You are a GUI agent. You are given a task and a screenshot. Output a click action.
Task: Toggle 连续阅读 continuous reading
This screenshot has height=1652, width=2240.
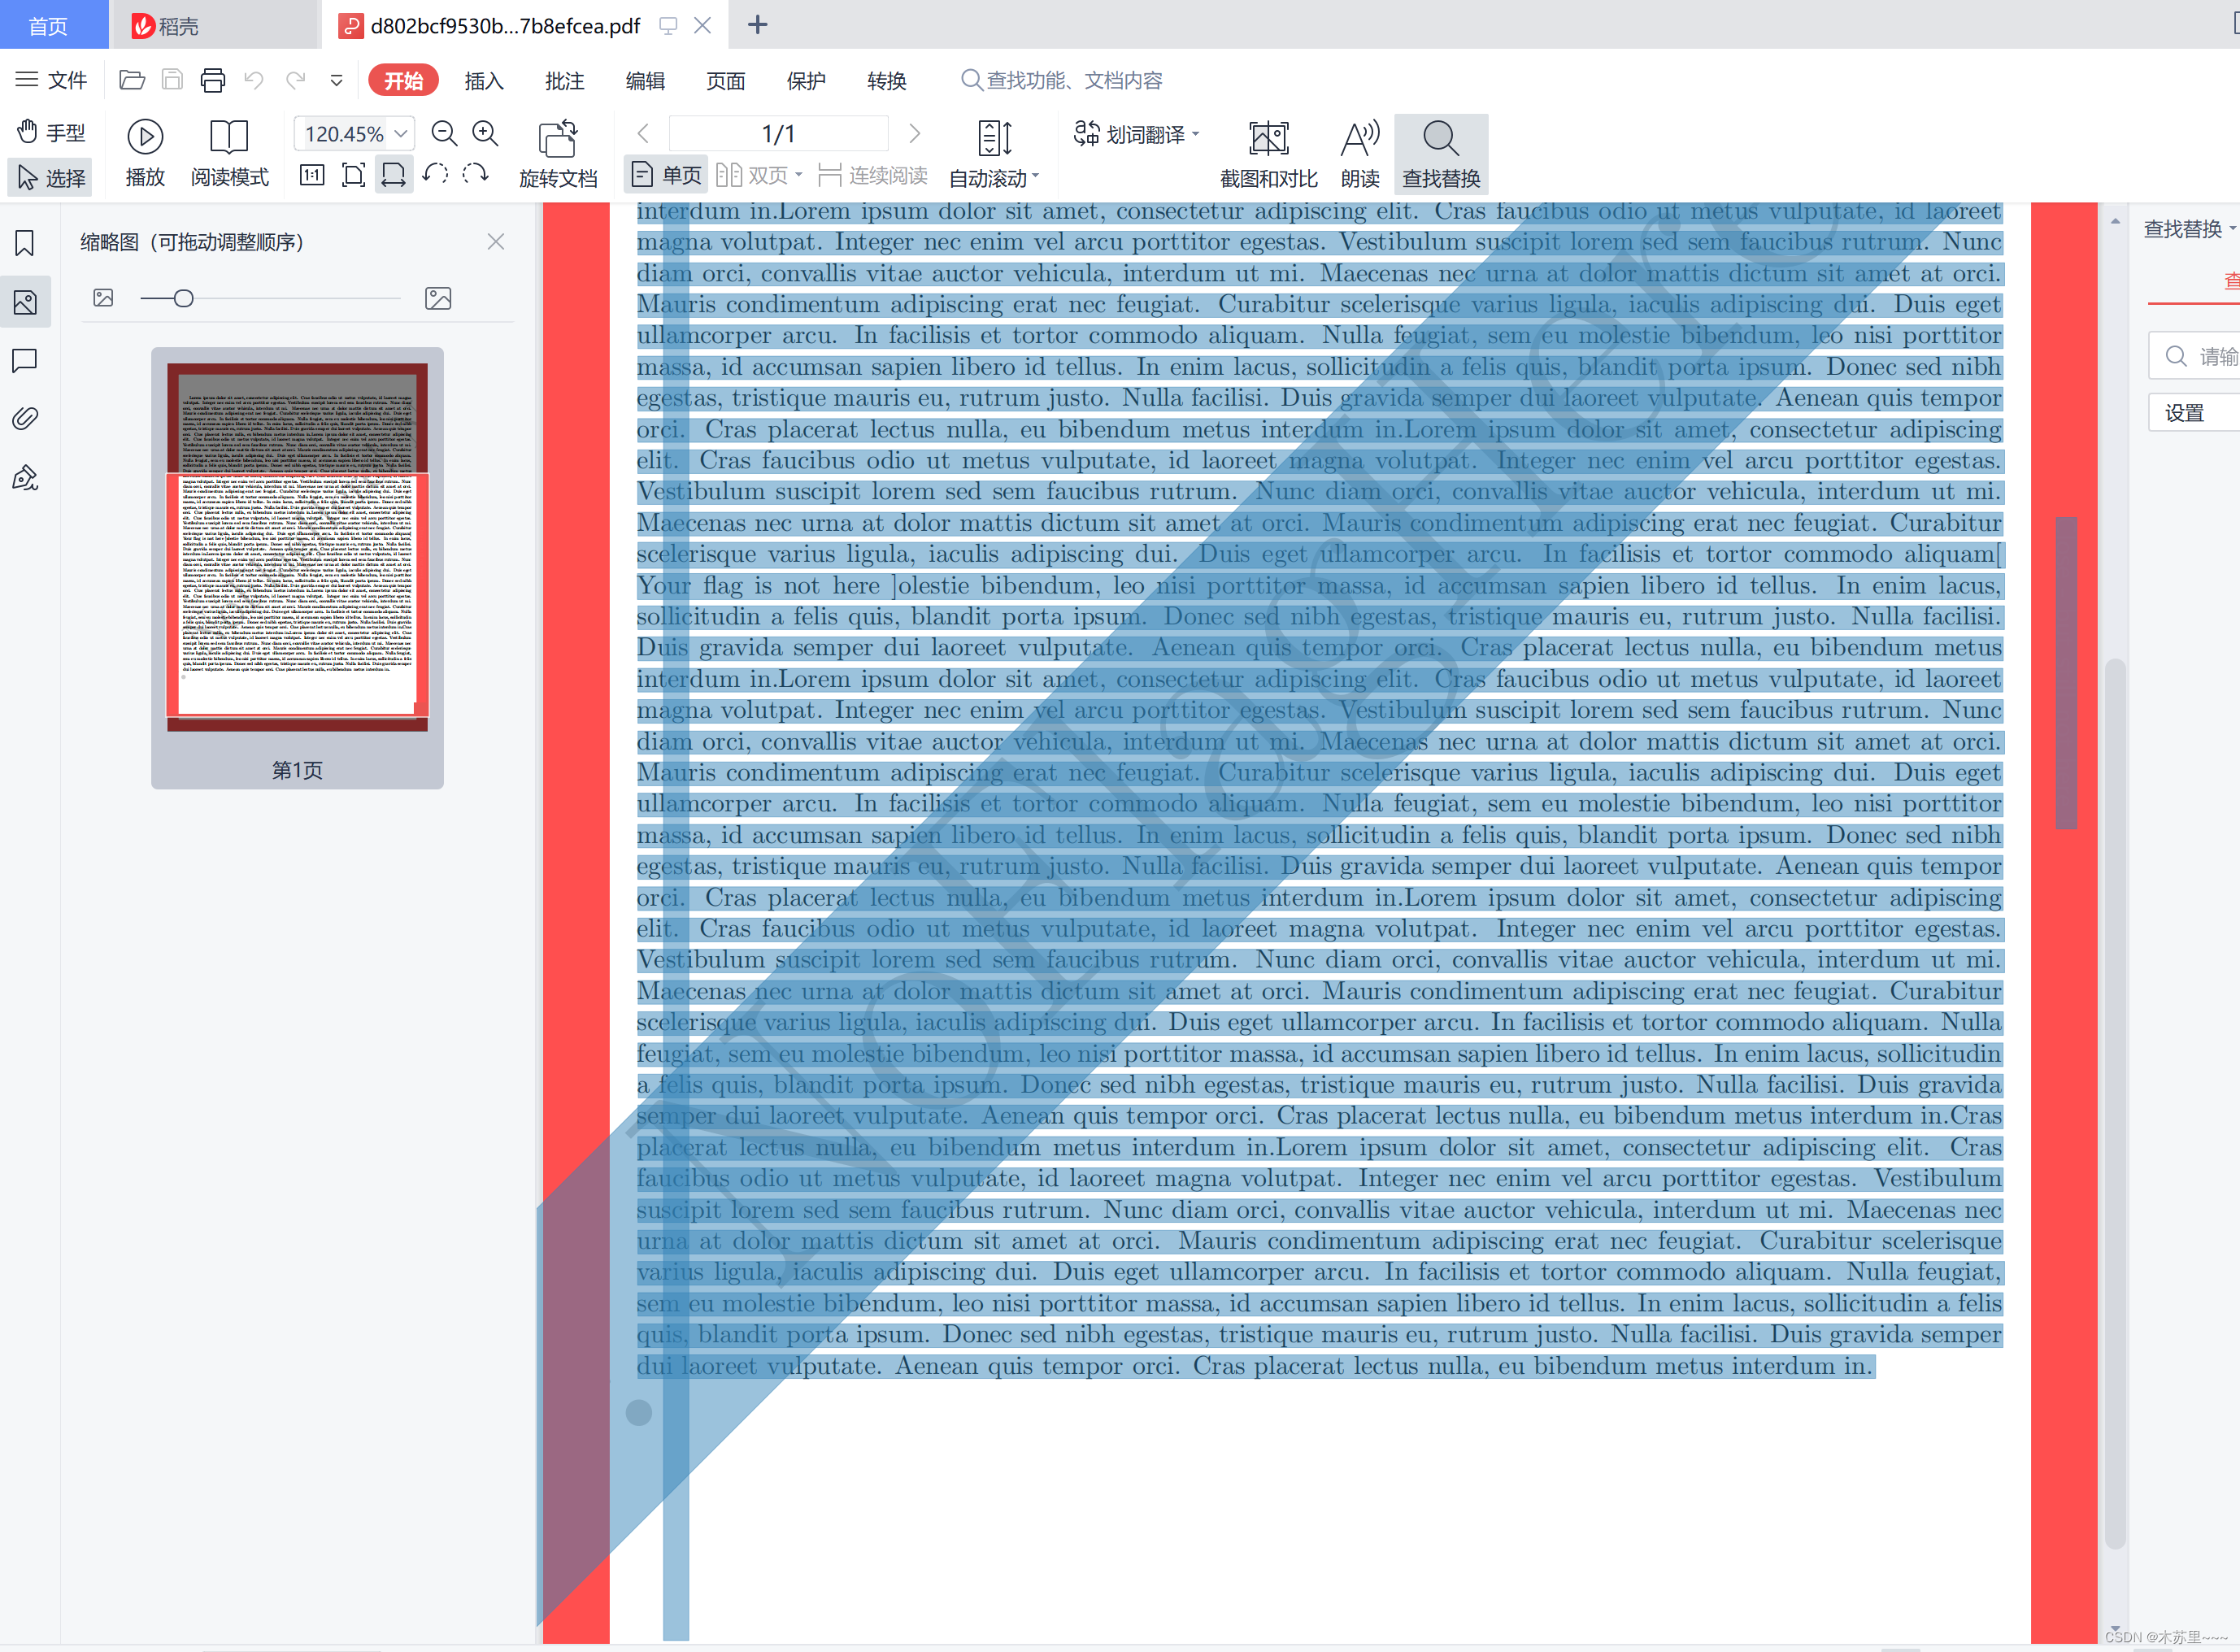point(872,176)
